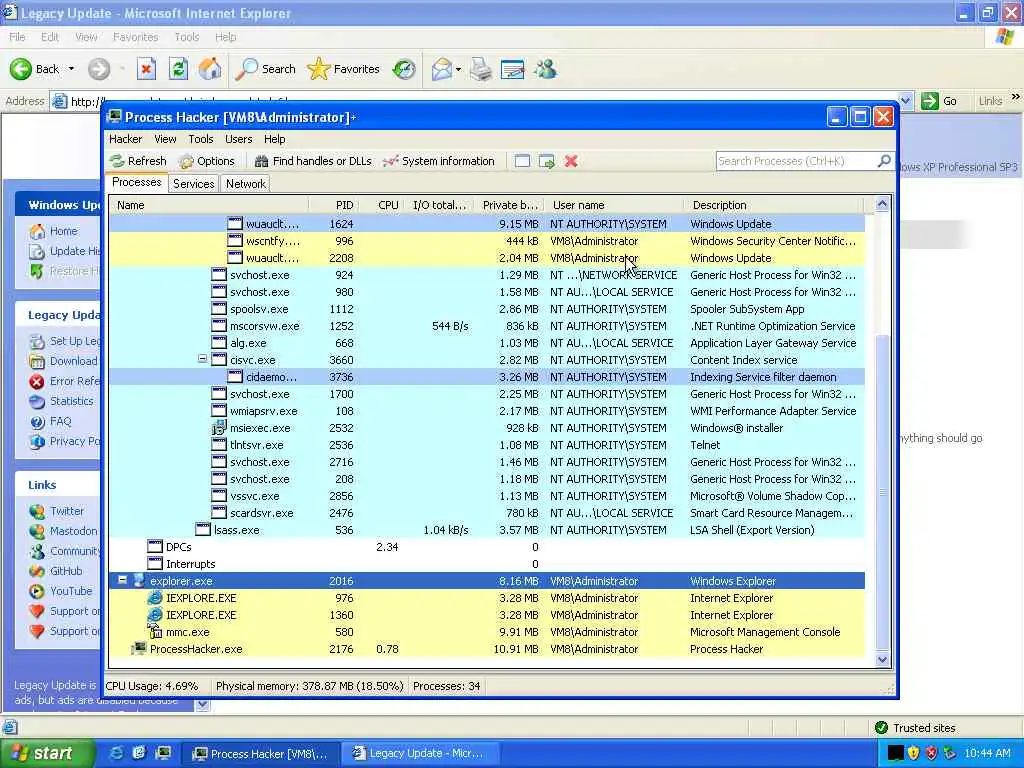Image resolution: width=1024 pixels, height=768 pixels.
Task: Open System information in Process Hacker
Action: coord(439,161)
